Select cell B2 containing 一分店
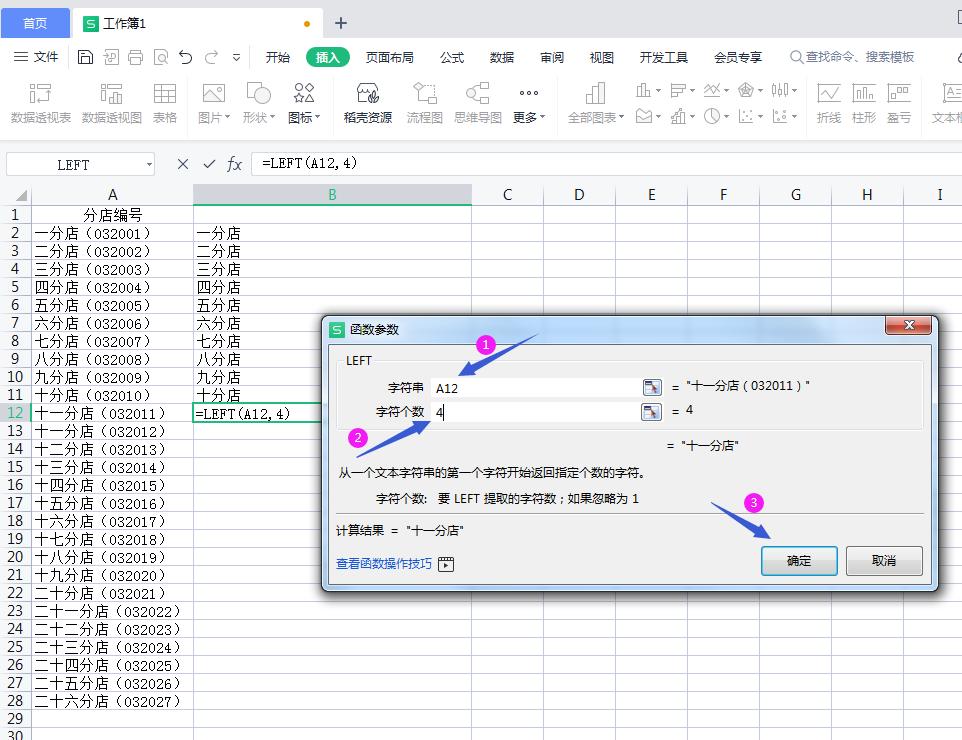The image size is (962, 740). tap(332, 233)
